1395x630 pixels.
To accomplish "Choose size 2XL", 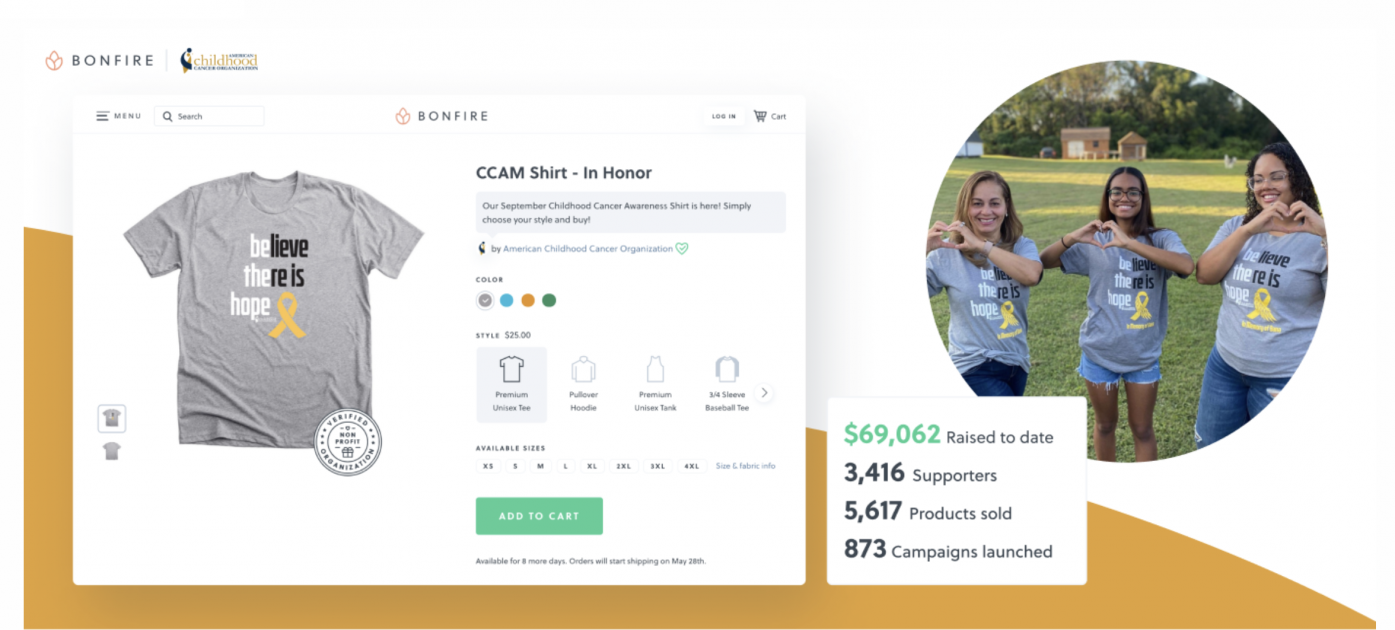I will point(623,466).
